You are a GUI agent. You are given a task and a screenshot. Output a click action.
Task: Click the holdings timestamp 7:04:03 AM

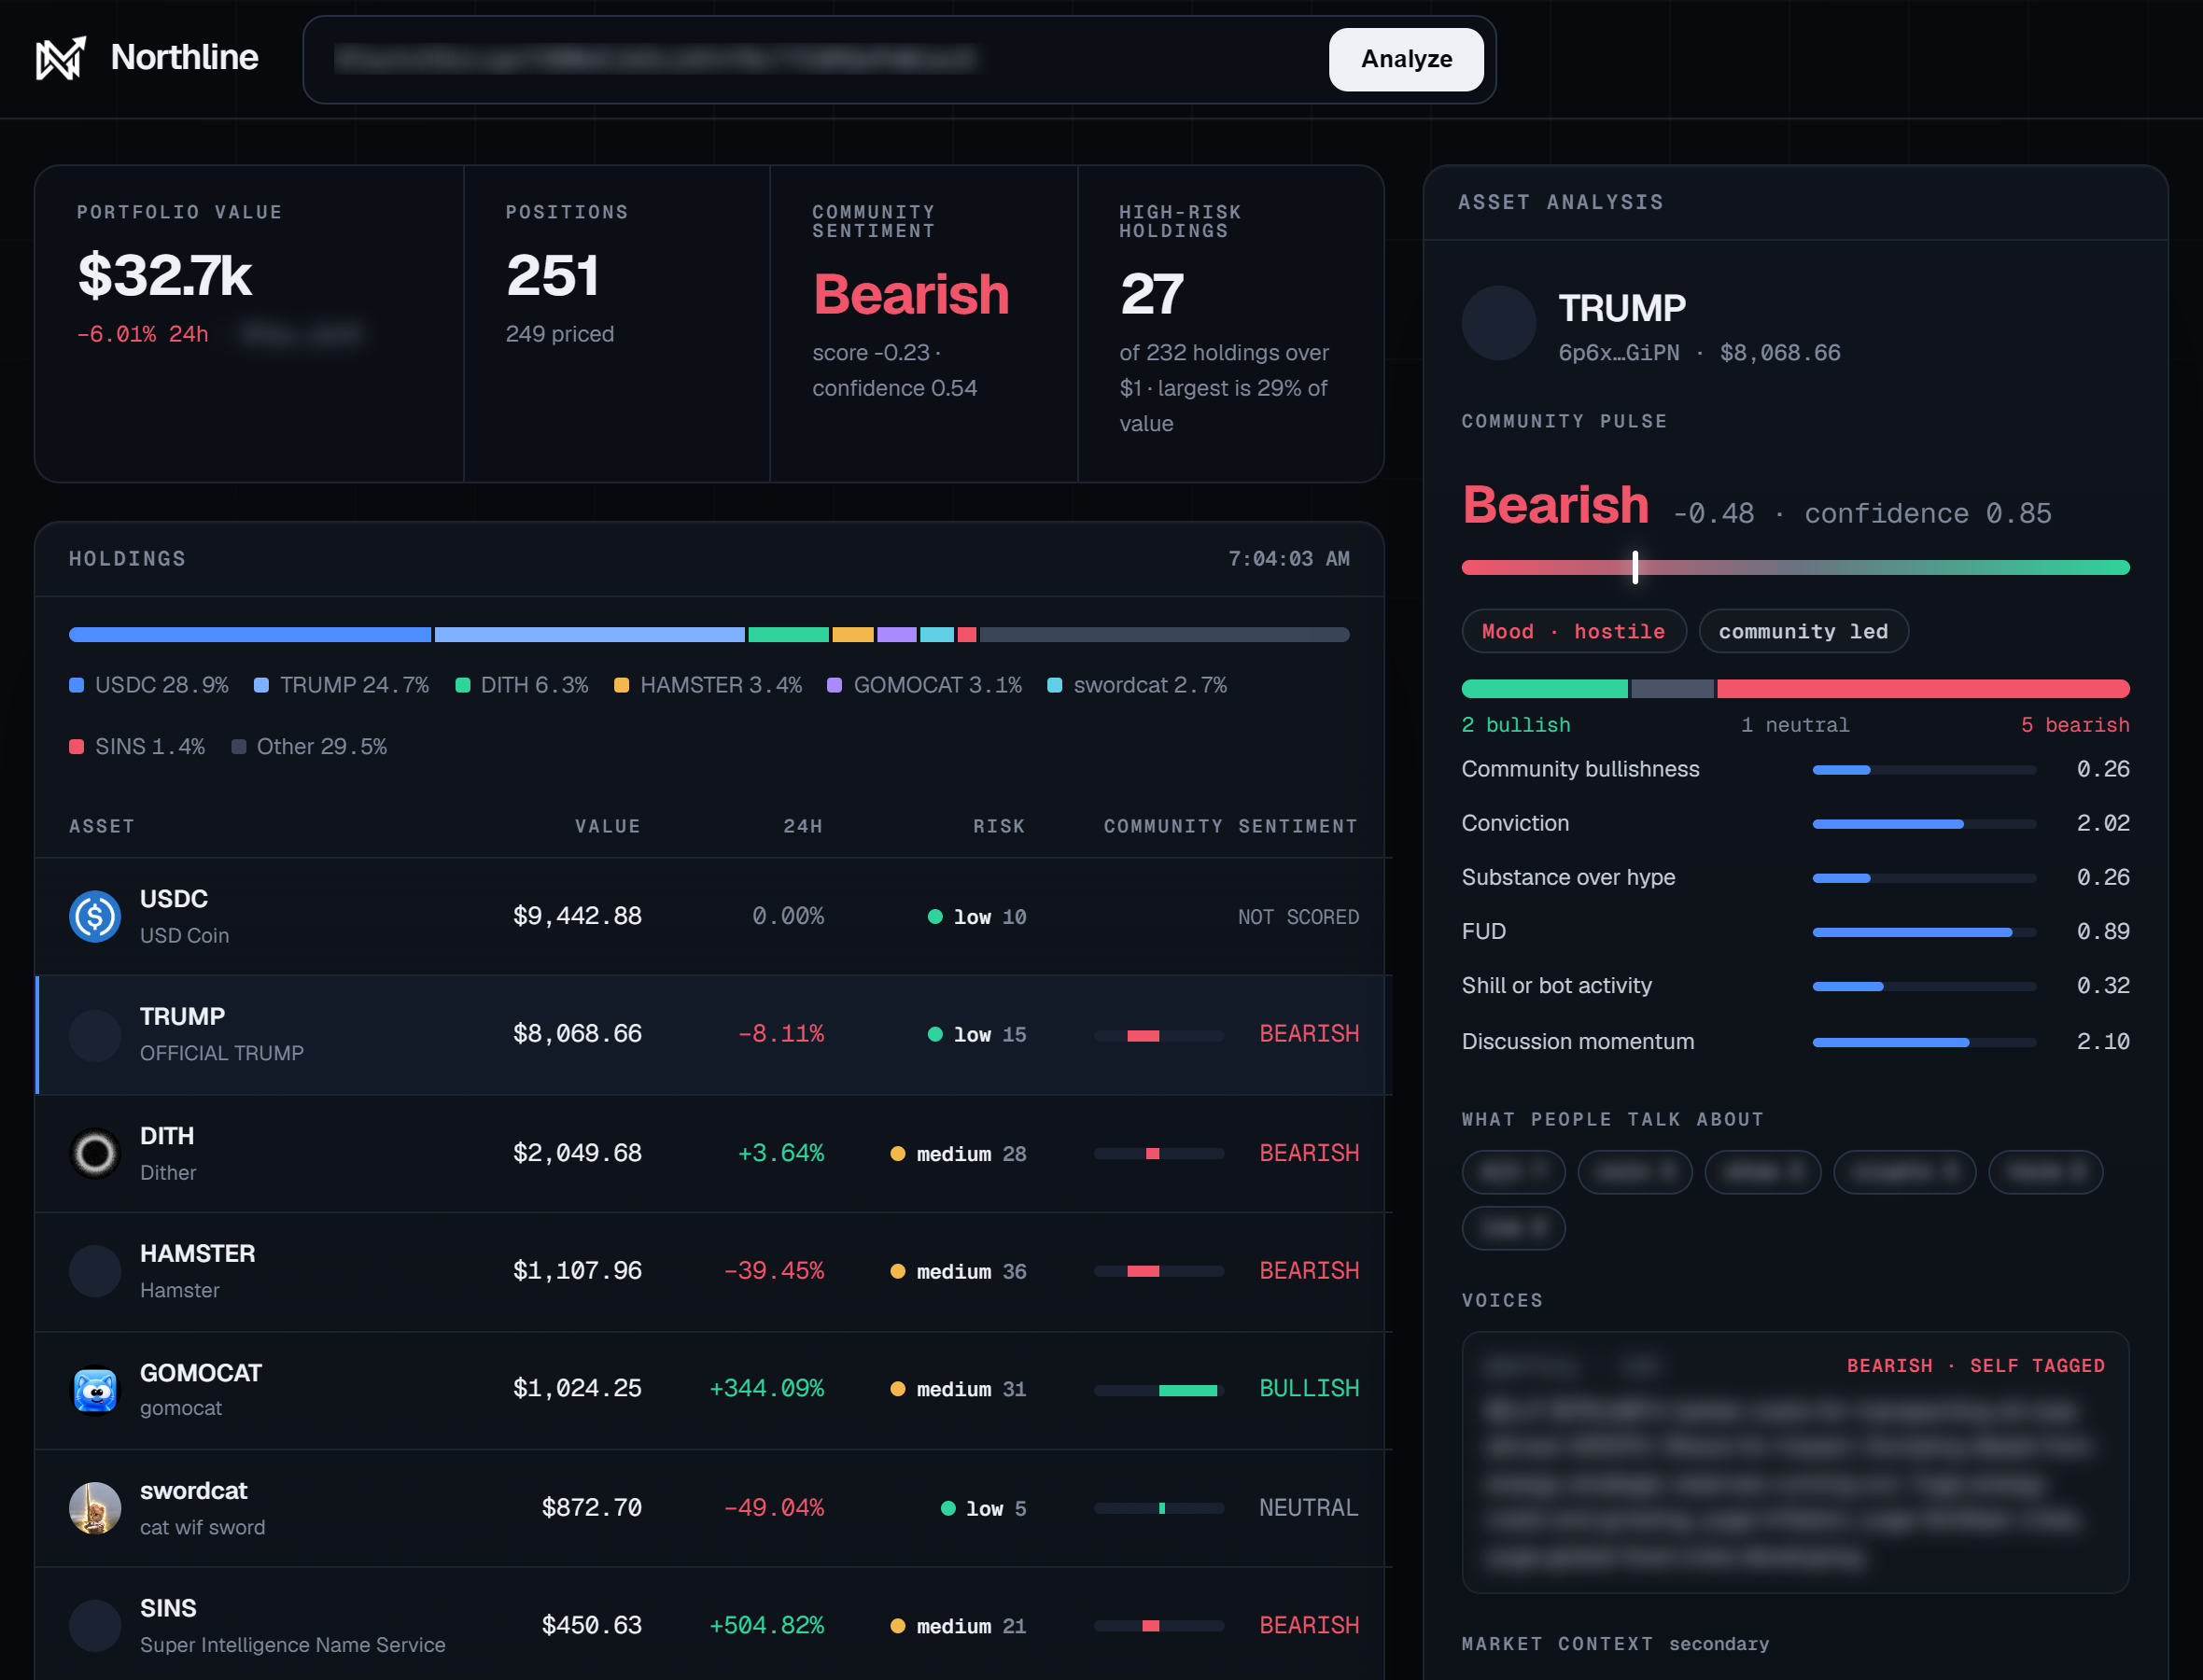(1289, 559)
